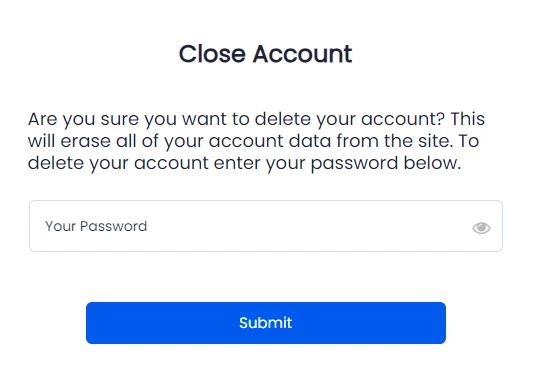Confirm account deletion with Submit
This screenshot has width=535, height=385.
point(266,323)
